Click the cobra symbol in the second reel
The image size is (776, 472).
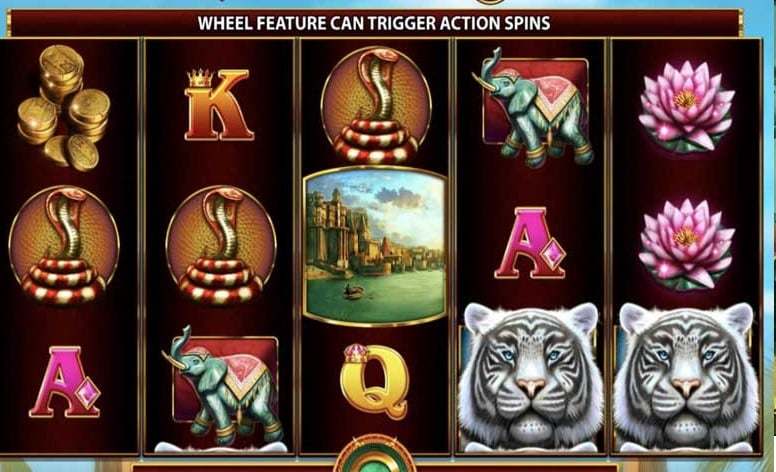(x=221, y=245)
